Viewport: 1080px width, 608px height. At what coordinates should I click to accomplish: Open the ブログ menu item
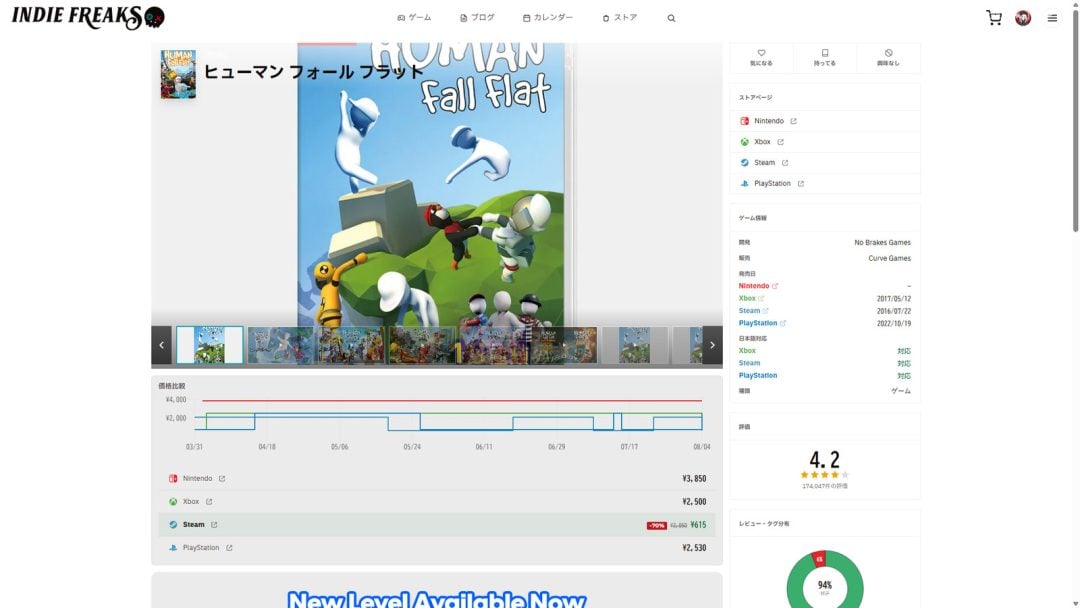(x=477, y=18)
